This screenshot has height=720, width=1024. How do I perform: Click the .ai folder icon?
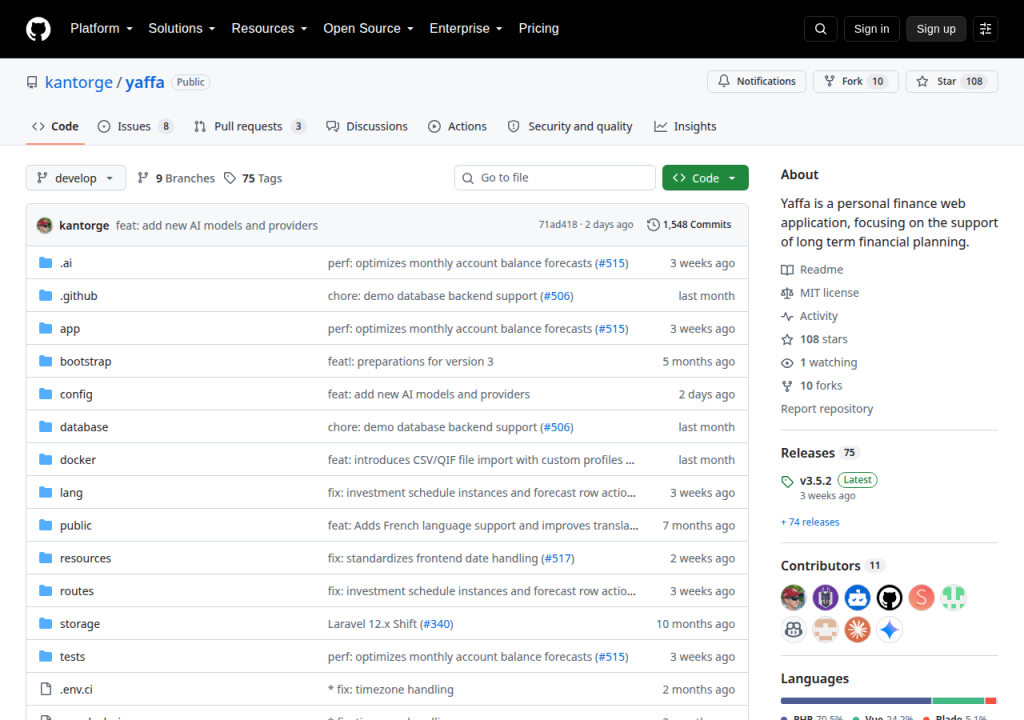coord(45,263)
